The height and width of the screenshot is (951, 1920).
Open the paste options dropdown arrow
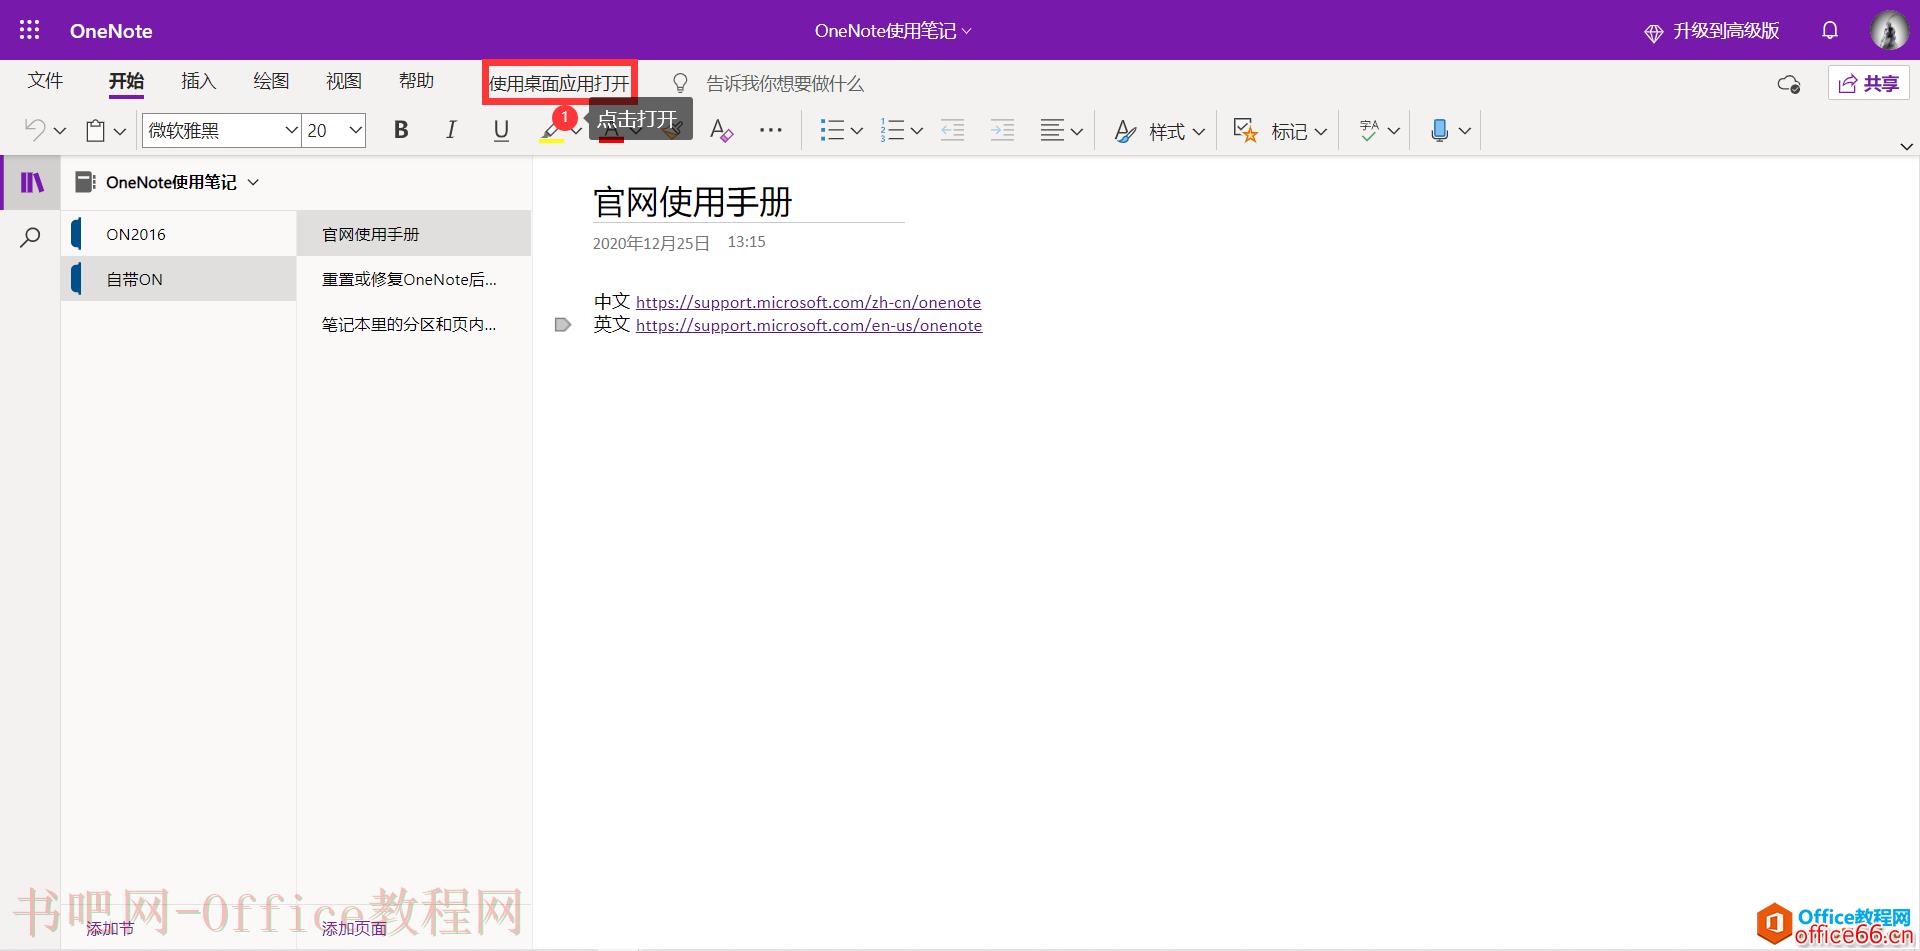(120, 131)
